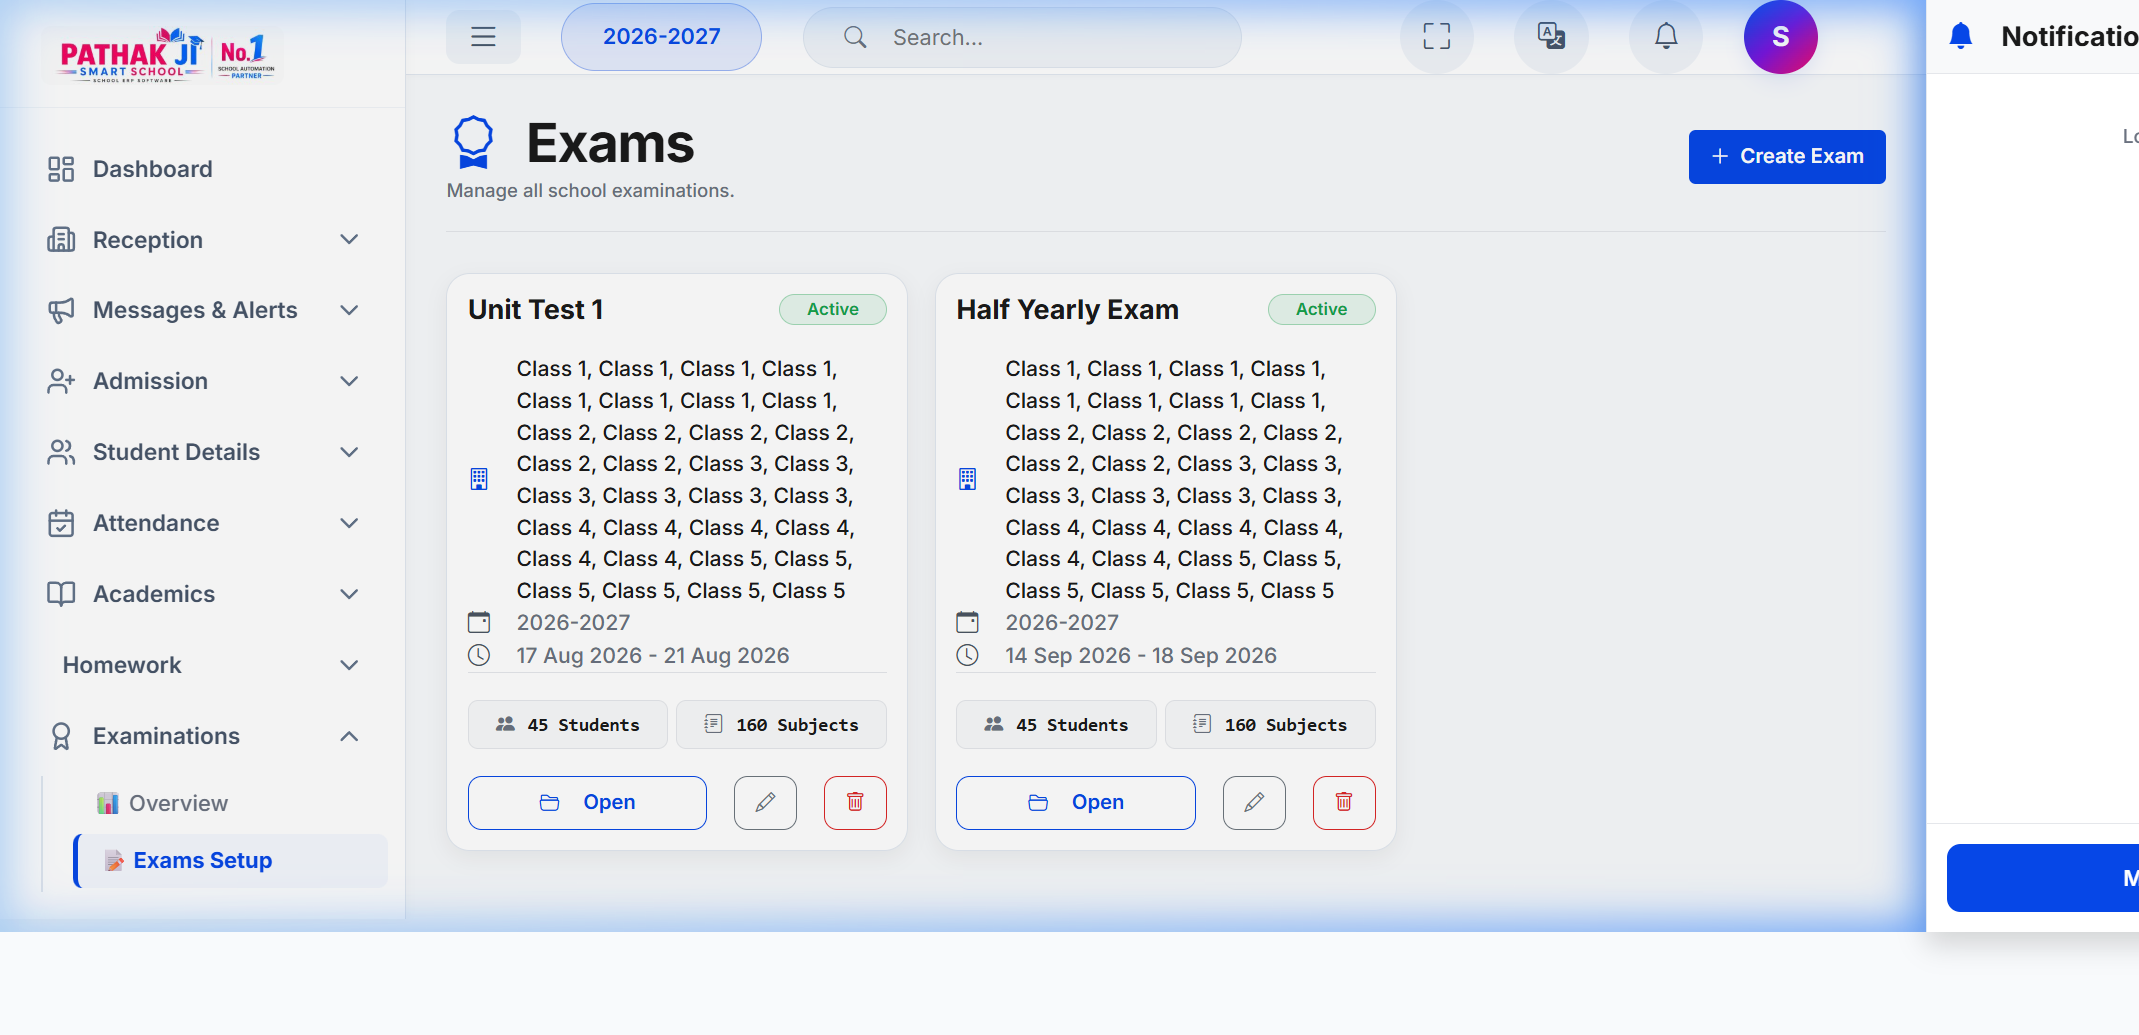
Task: Delete Unit Test 1 with trash icon
Action: coord(855,803)
